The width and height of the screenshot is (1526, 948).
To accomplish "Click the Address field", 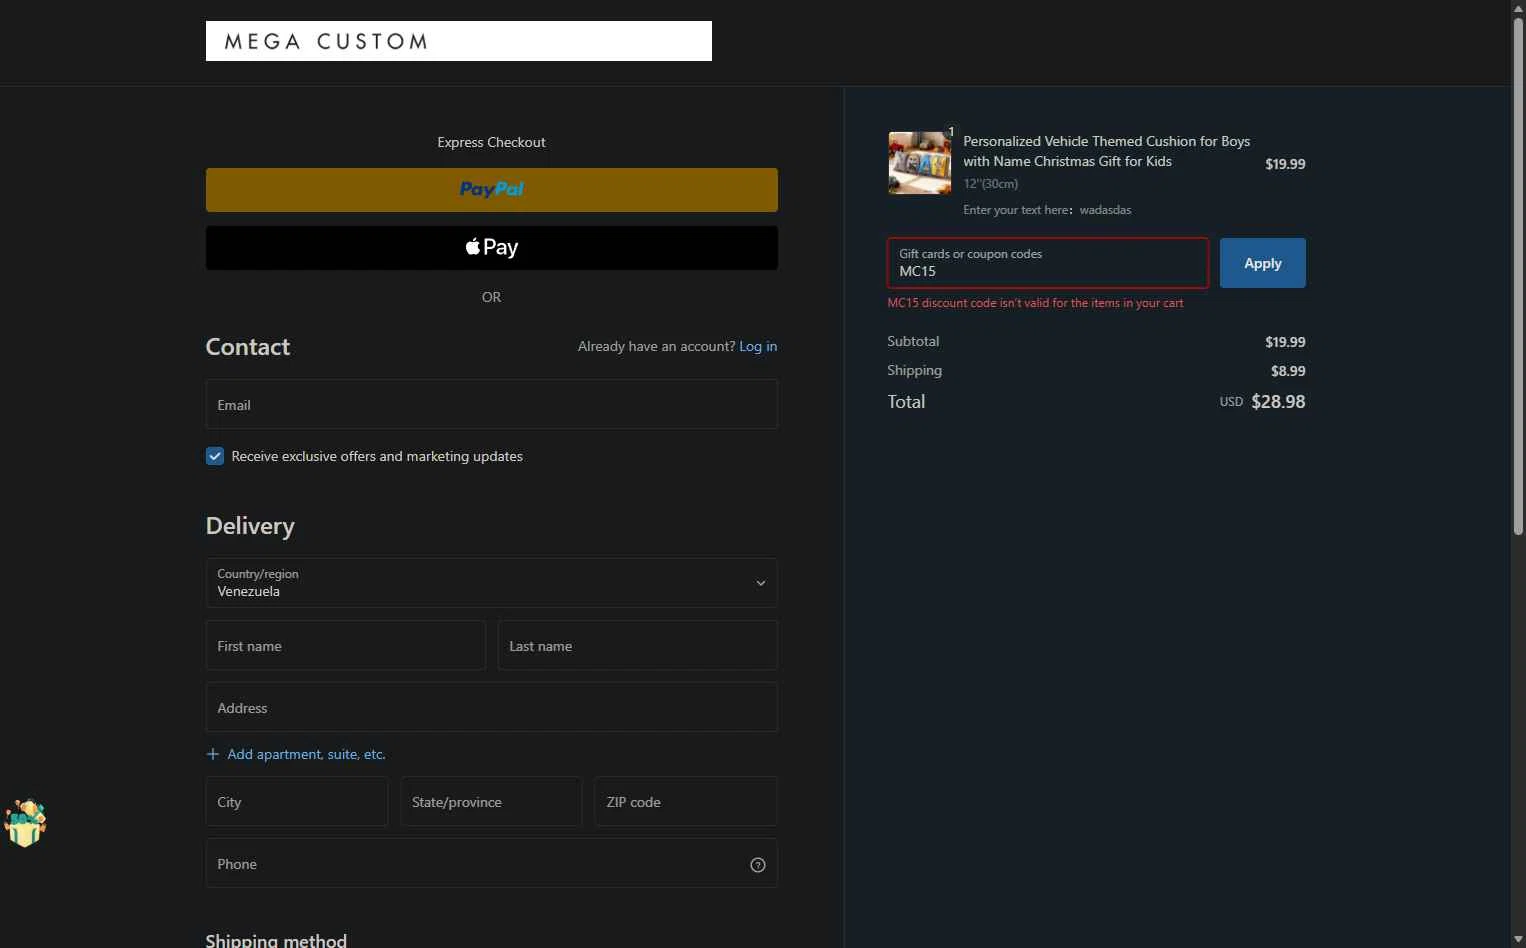I will click(x=491, y=707).
